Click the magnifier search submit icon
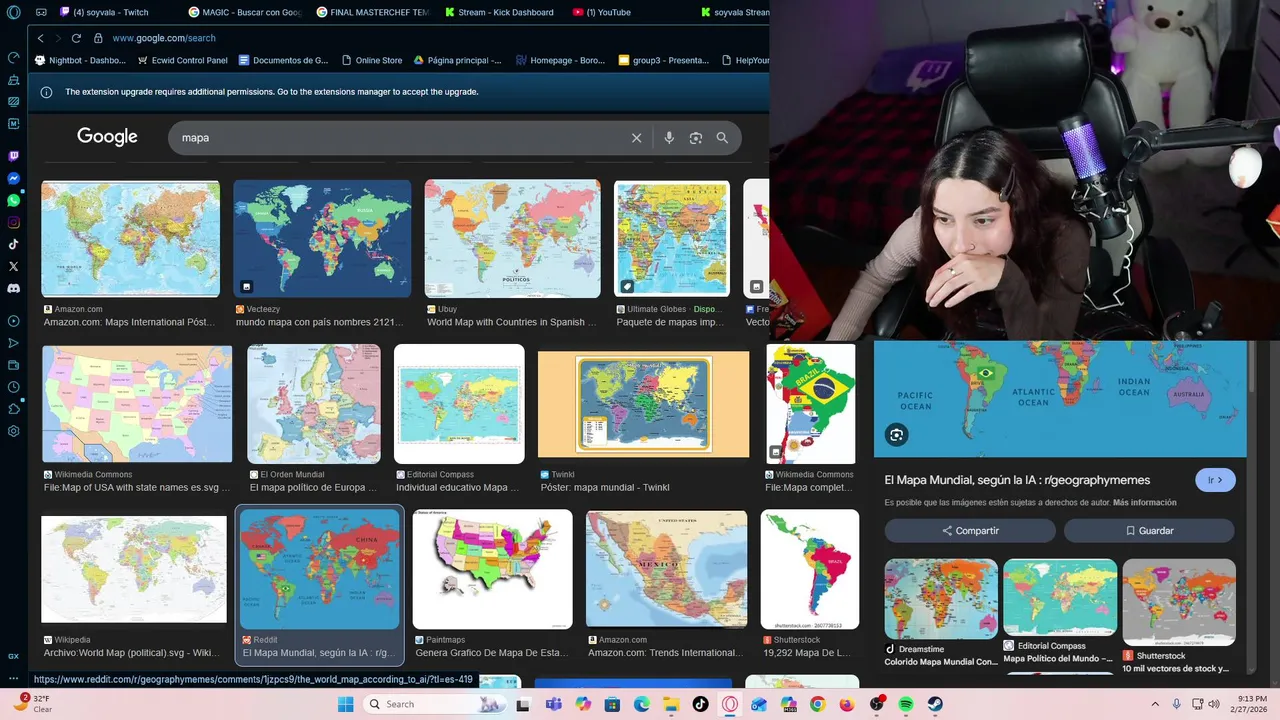Viewport: 1280px width, 720px height. click(722, 138)
